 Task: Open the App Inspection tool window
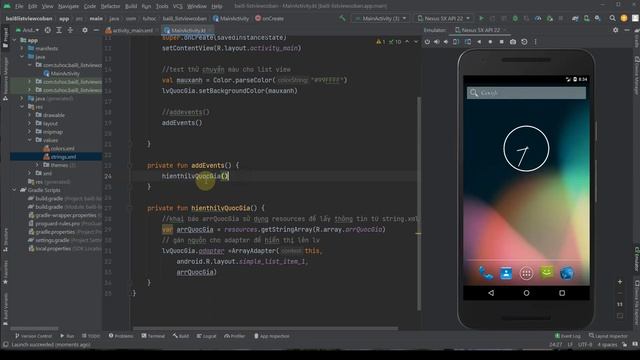[272, 336]
